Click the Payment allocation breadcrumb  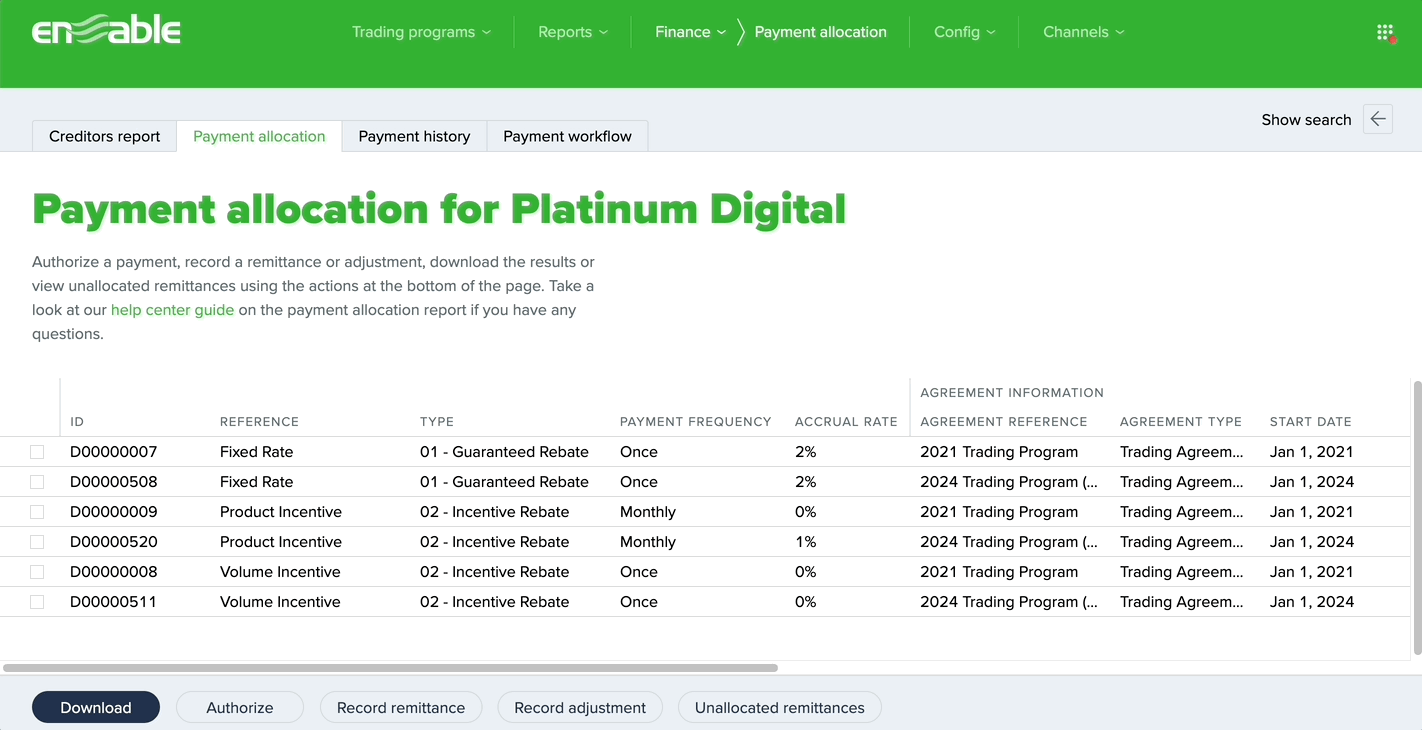coord(820,32)
